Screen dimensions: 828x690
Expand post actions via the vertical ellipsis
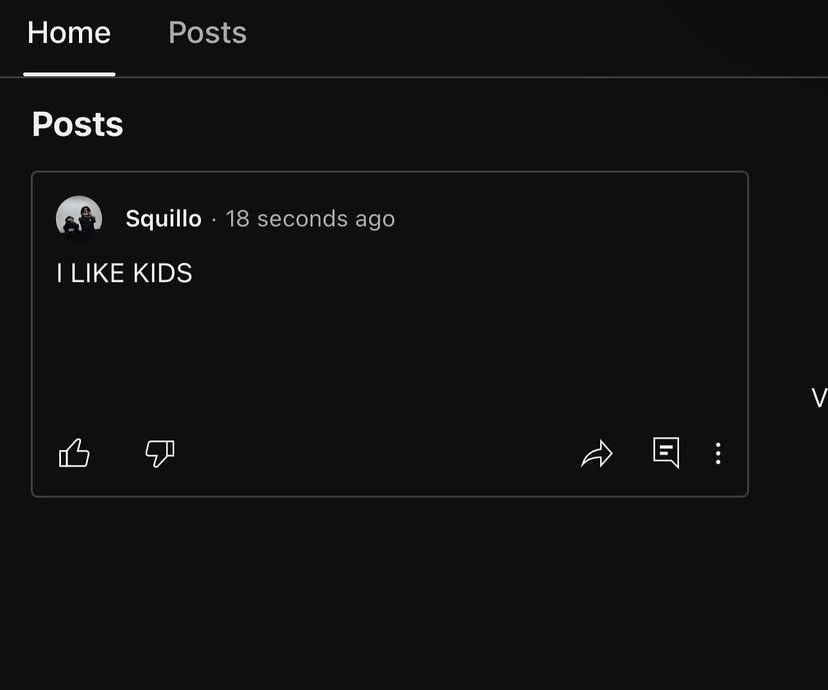[718, 454]
